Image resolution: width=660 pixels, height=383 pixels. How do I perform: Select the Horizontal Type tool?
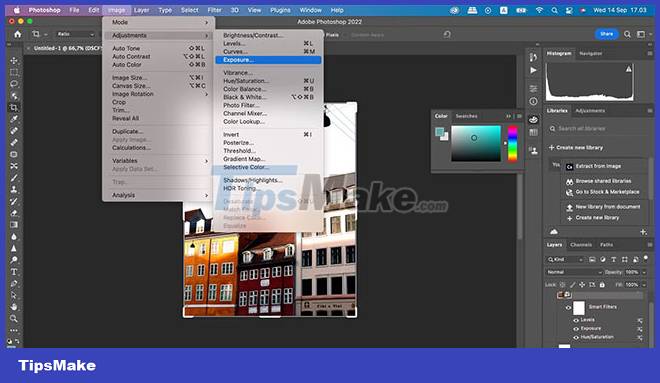(14, 272)
